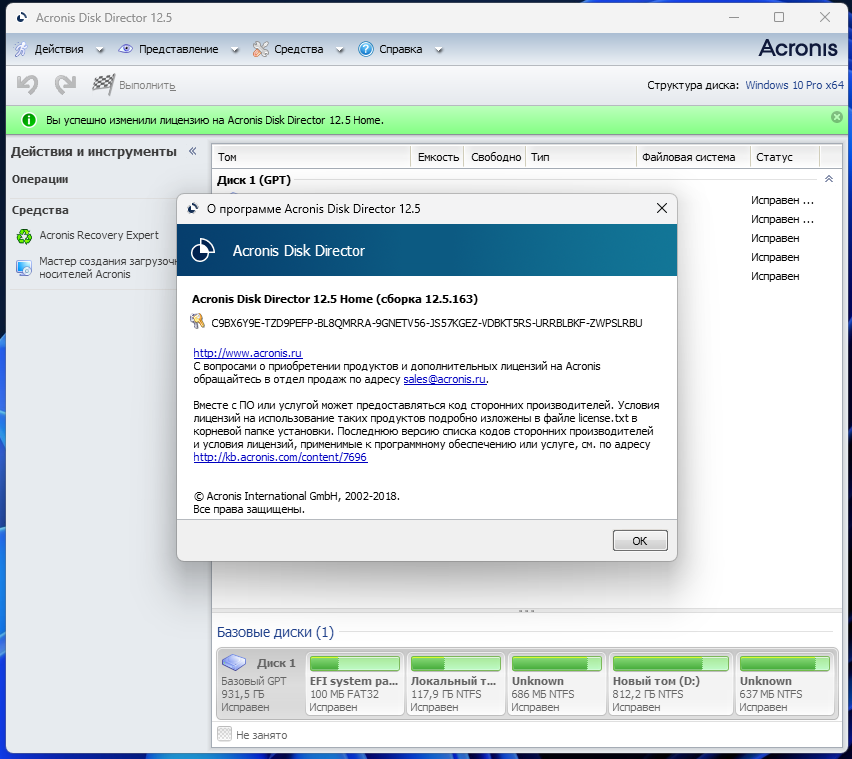Open the kb.acronis.com/content/7696 link
852x759 pixels.
pyautogui.click(x=280, y=457)
